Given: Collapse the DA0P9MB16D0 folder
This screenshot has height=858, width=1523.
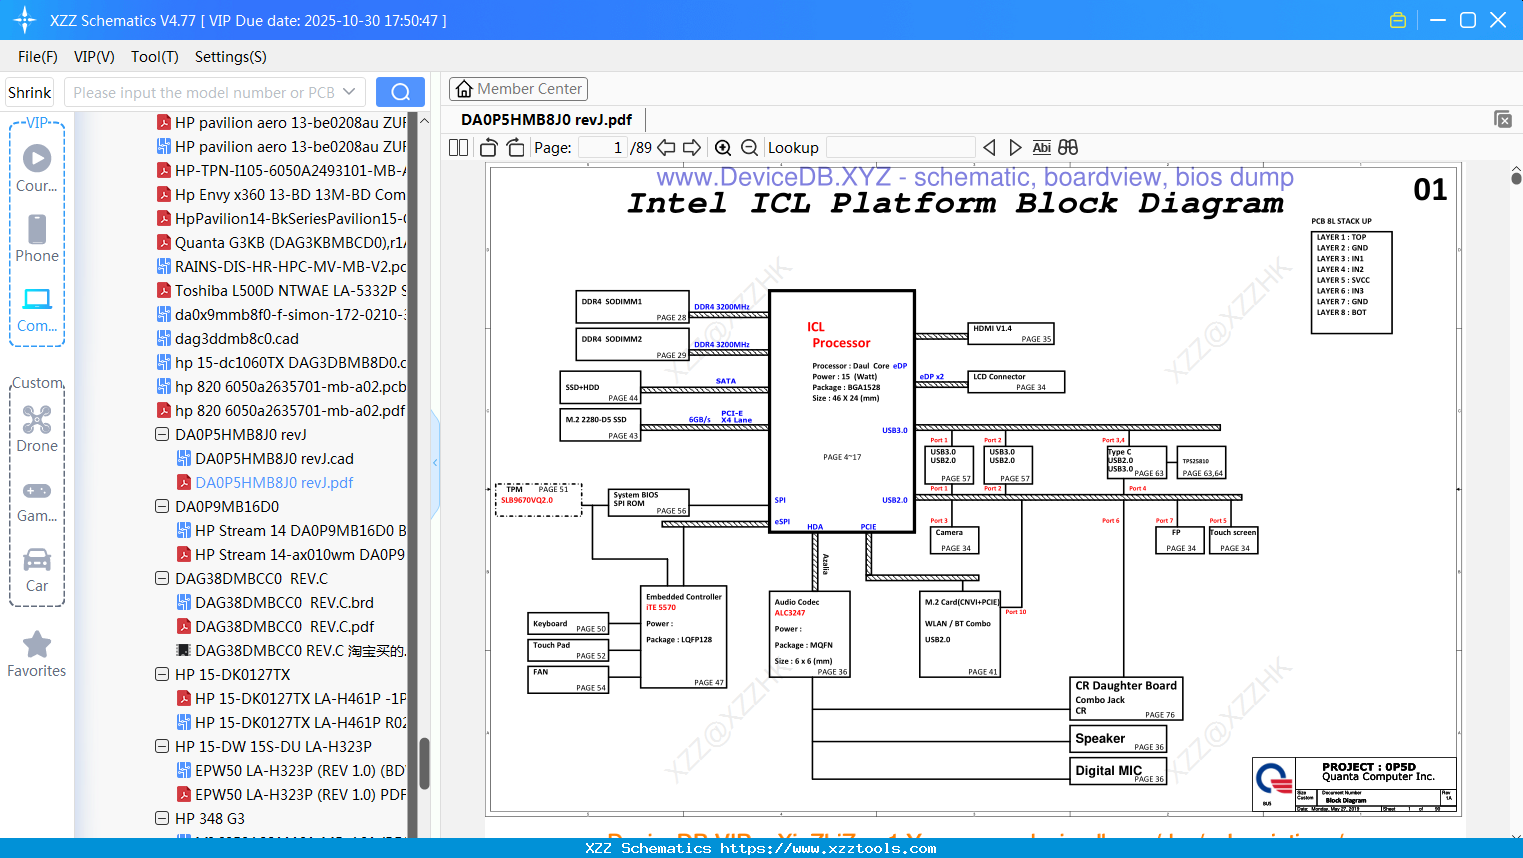Looking at the screenshot, I should (162, 507).
